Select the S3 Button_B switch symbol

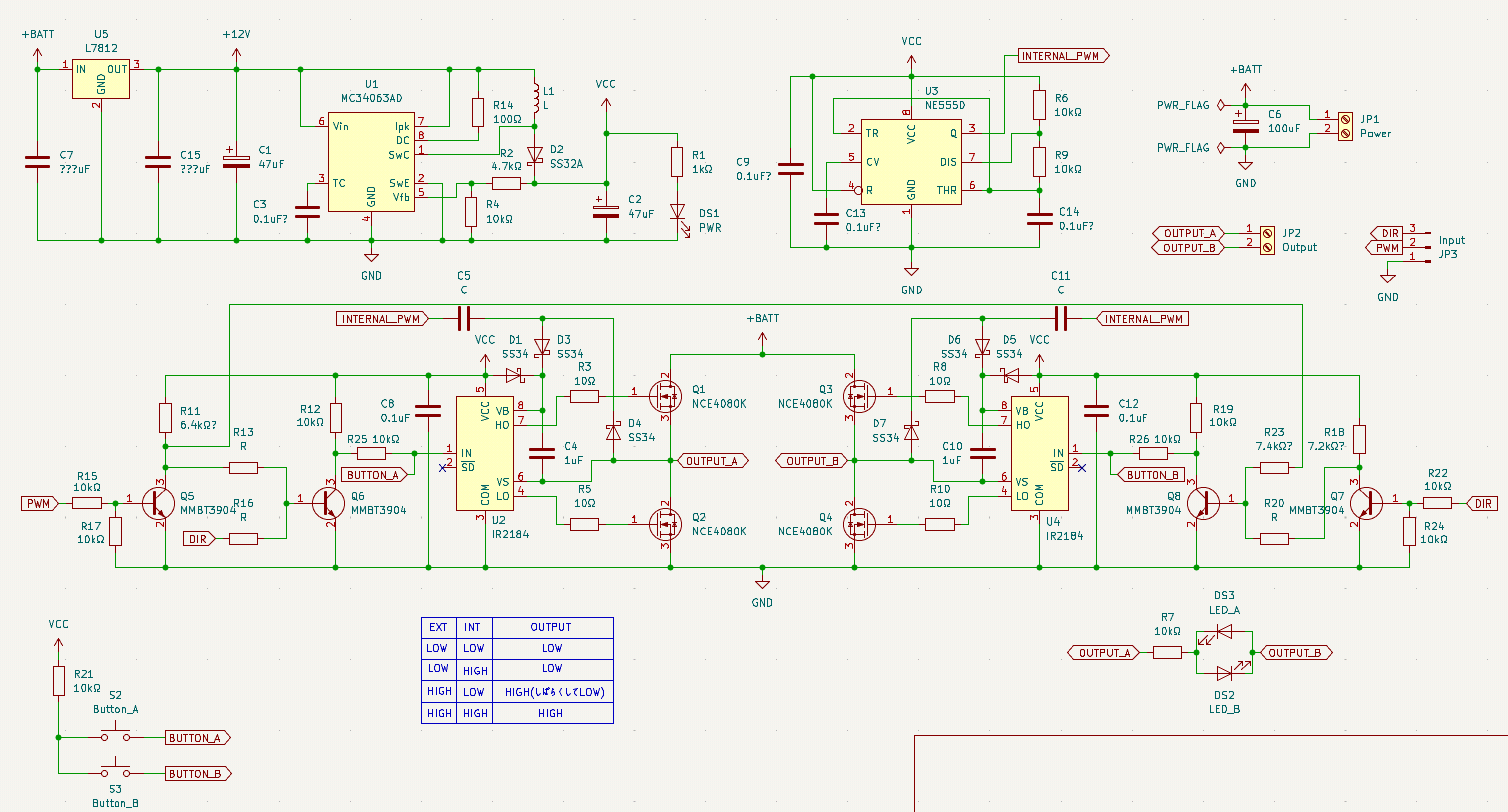pos(116,773)
